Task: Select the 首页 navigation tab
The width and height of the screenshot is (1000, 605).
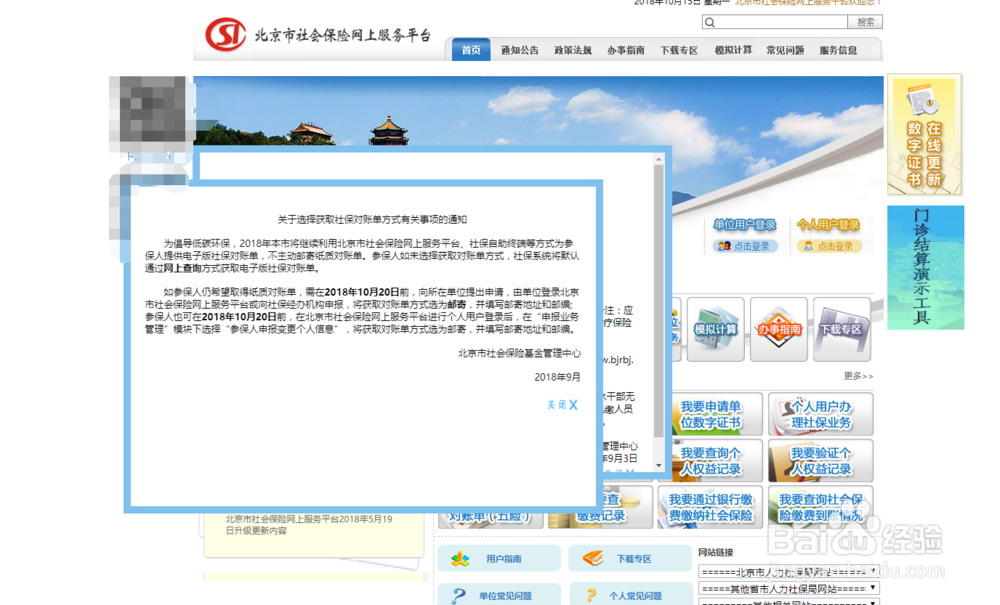Action: [471, 50]
